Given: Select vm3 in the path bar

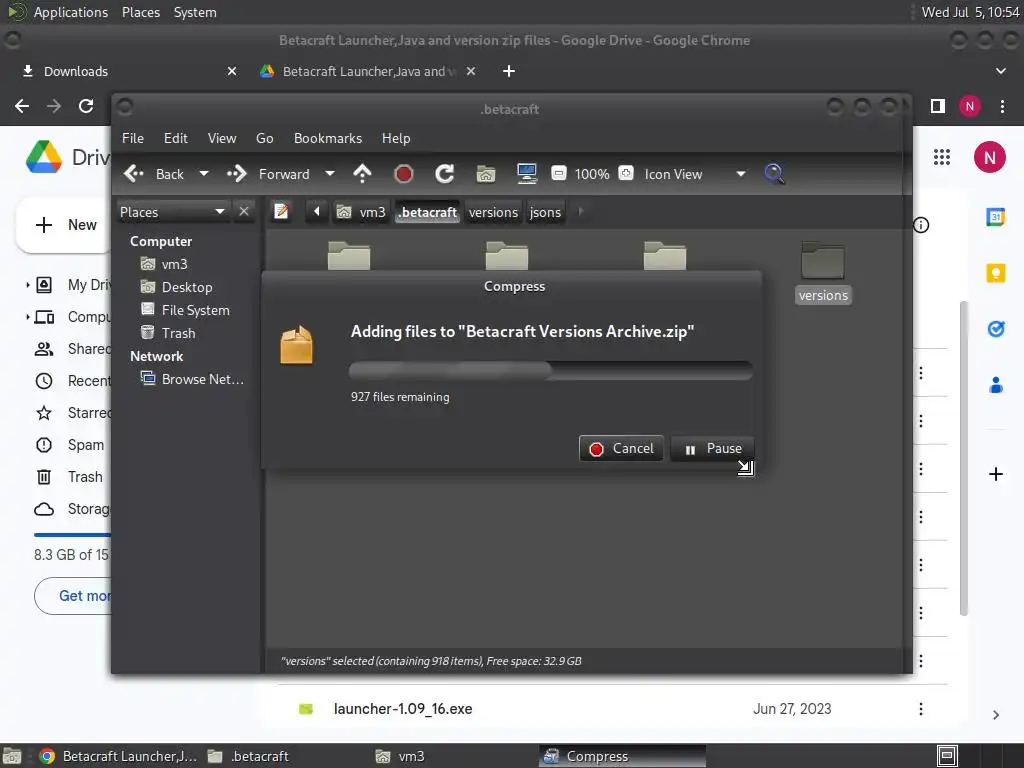Looking at the screenshot, I should click(361, 212).
